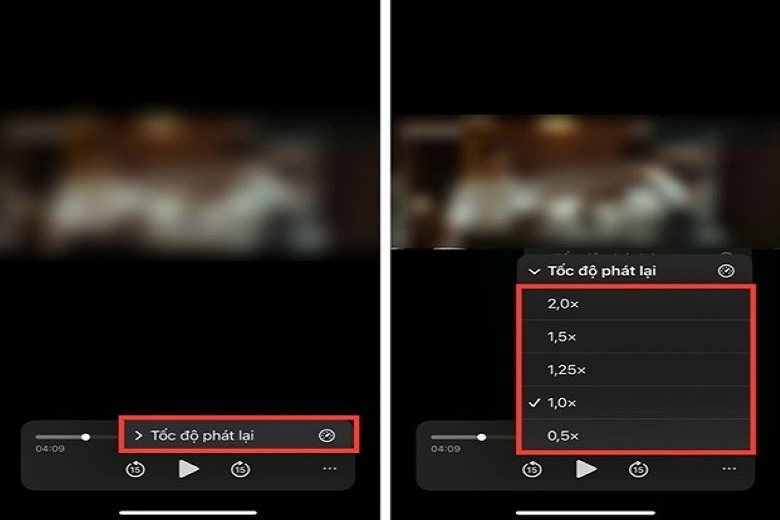Skip forward 15 seconds in right player

(x=638, y=469)
